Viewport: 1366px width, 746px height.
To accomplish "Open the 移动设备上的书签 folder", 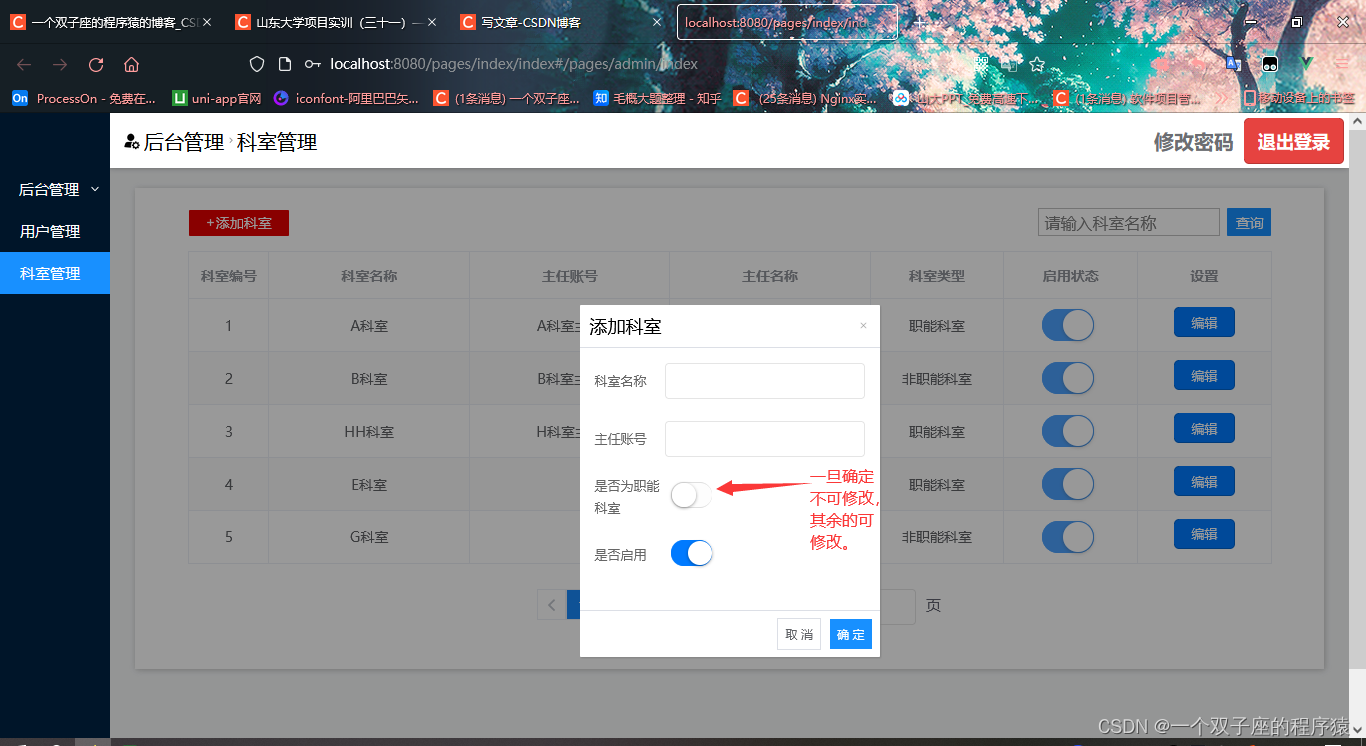I will click(1298, 98).
